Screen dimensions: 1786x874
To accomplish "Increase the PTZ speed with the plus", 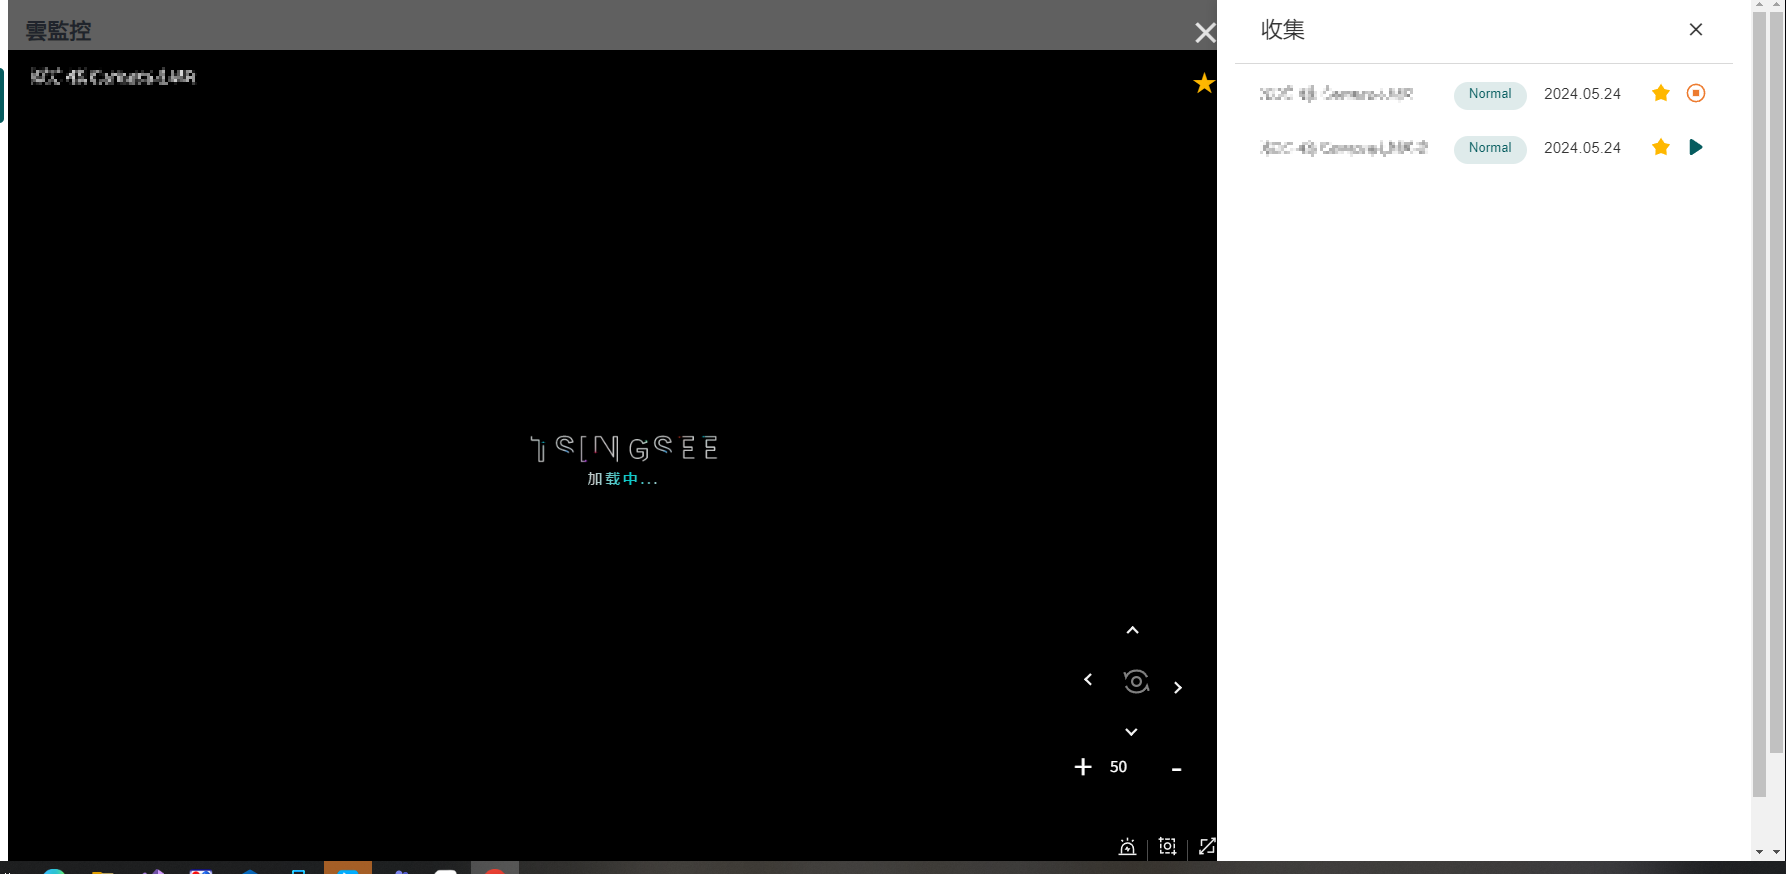I will point(1083,767).
